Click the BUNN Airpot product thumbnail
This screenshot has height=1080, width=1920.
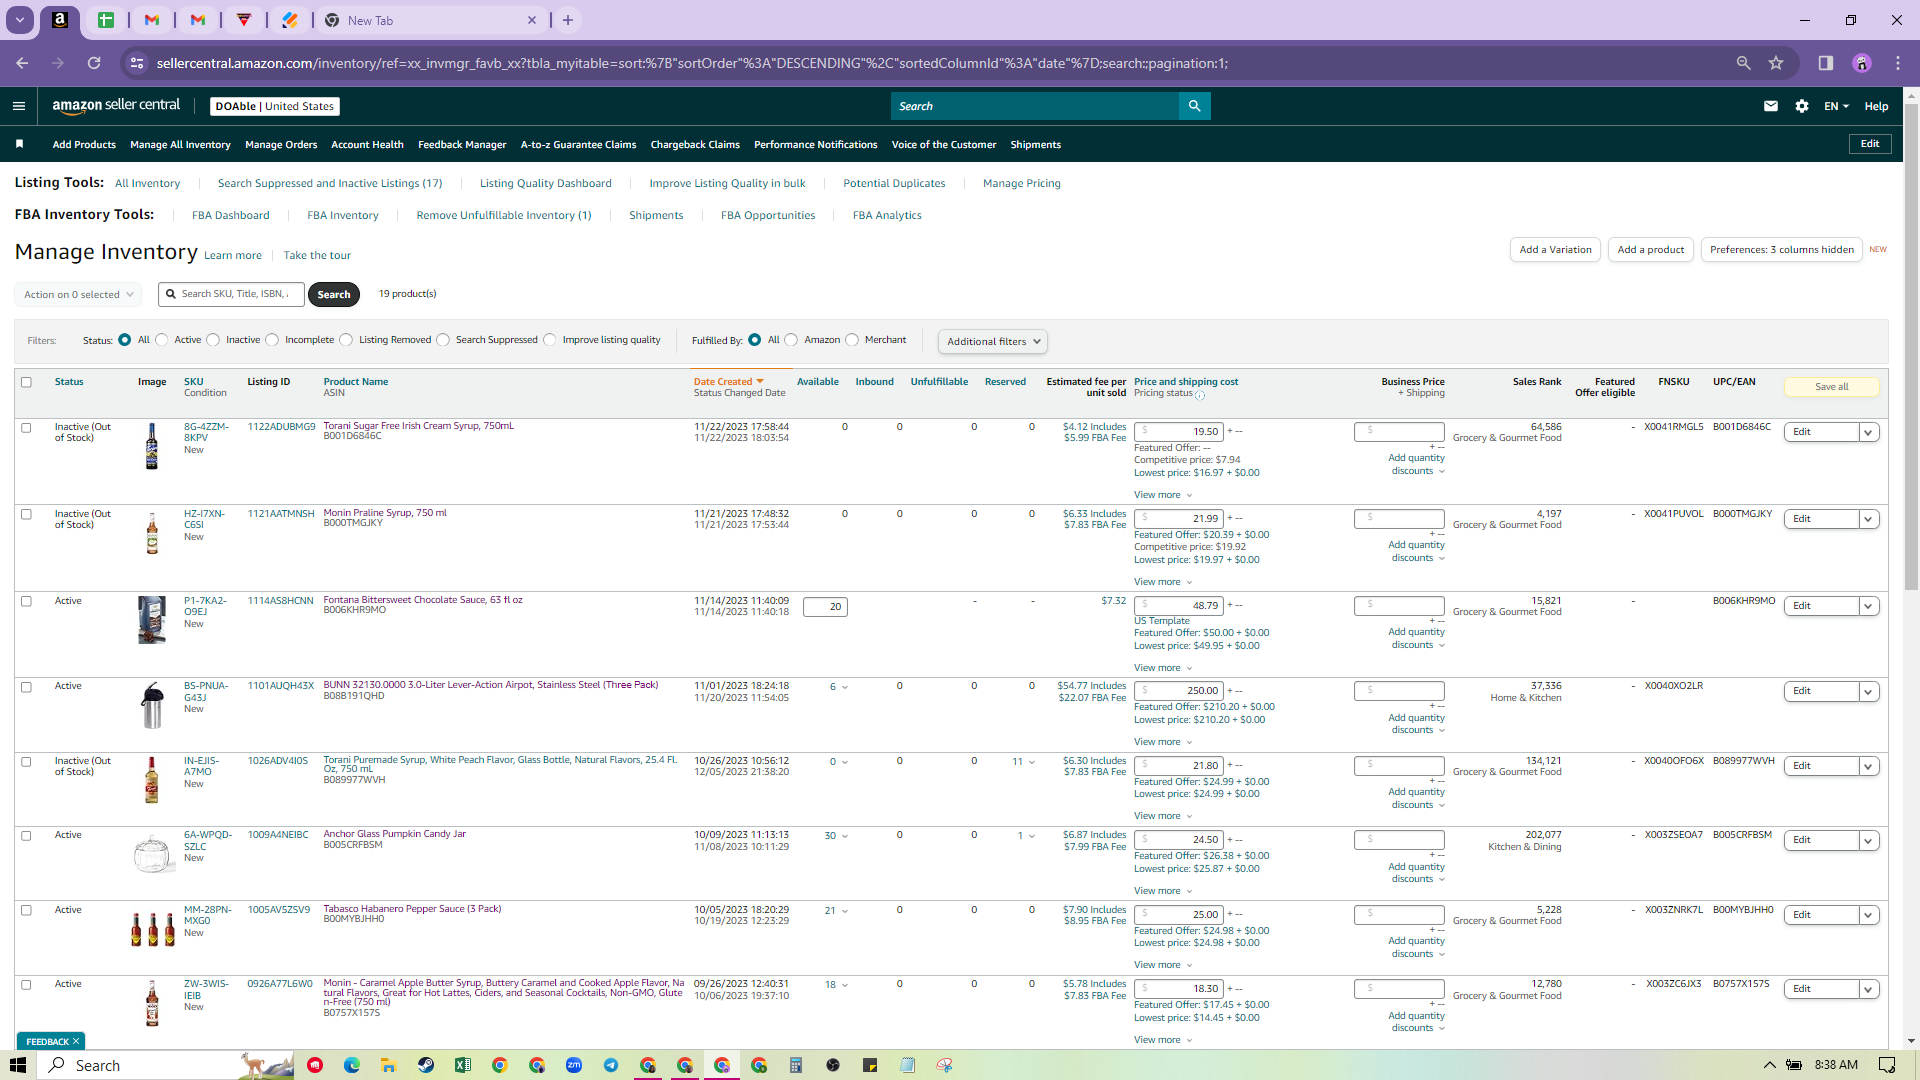(x=152, y=706)
